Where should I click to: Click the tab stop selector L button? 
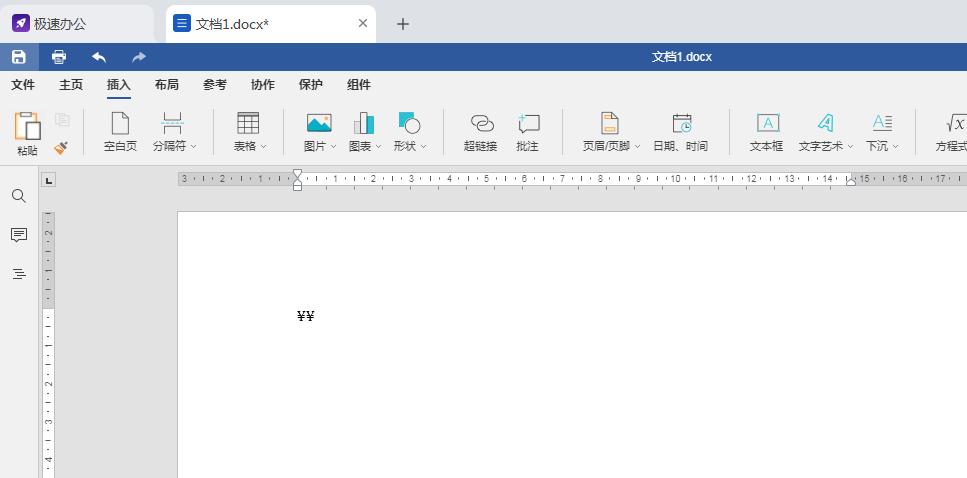(49, 181)
